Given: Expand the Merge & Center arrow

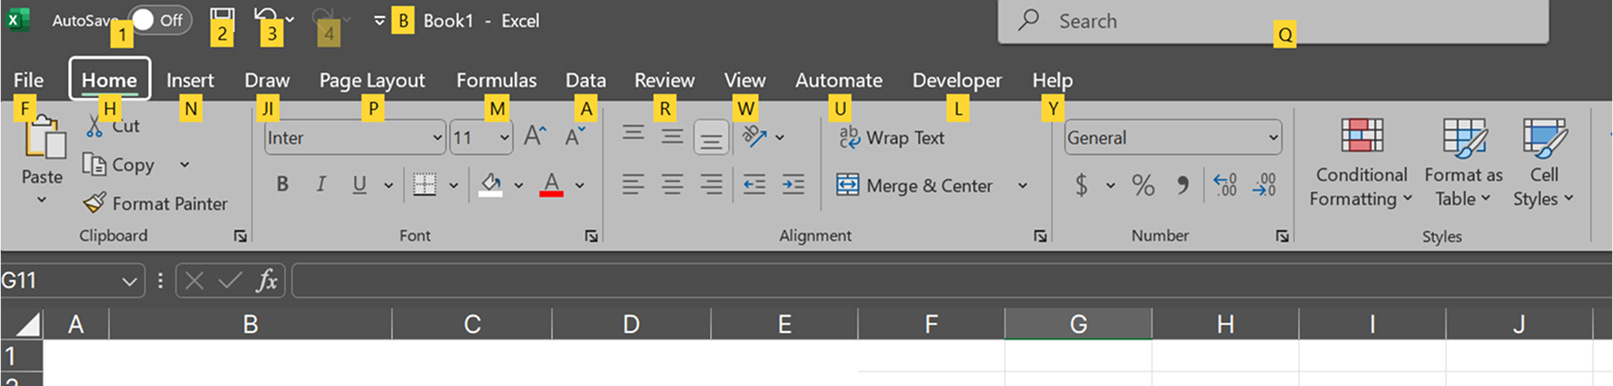Looking at the screenshot, I should tap(1023, 186).
